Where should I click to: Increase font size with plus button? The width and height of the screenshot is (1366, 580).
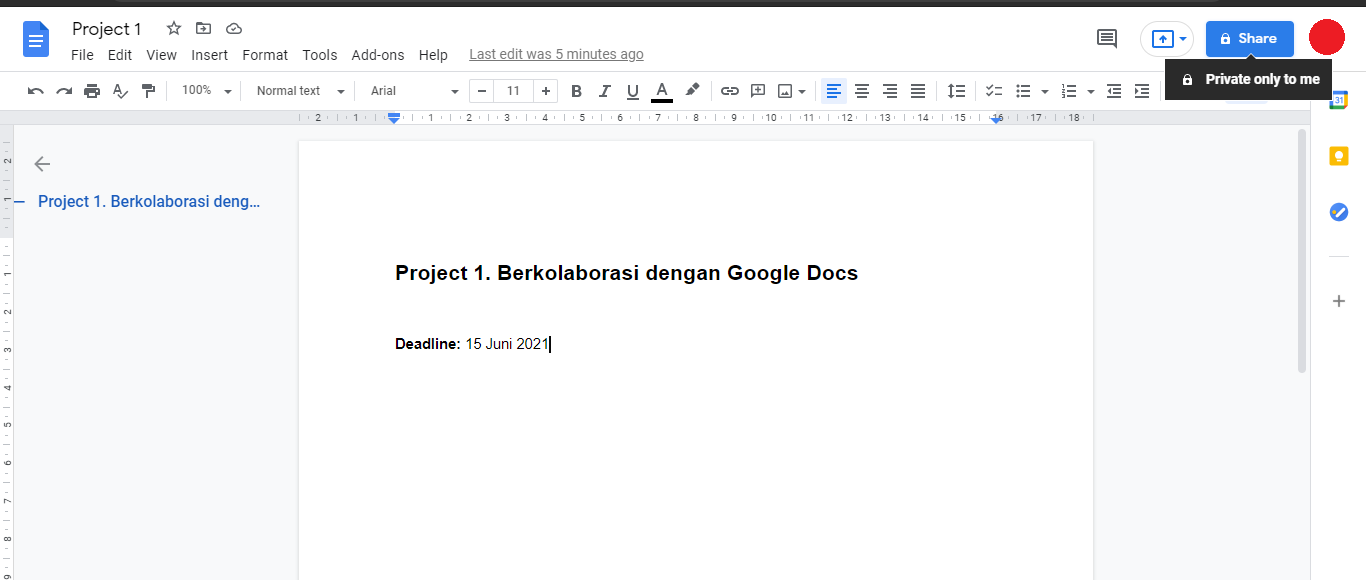pyautogui.click(x=546, y=91)
